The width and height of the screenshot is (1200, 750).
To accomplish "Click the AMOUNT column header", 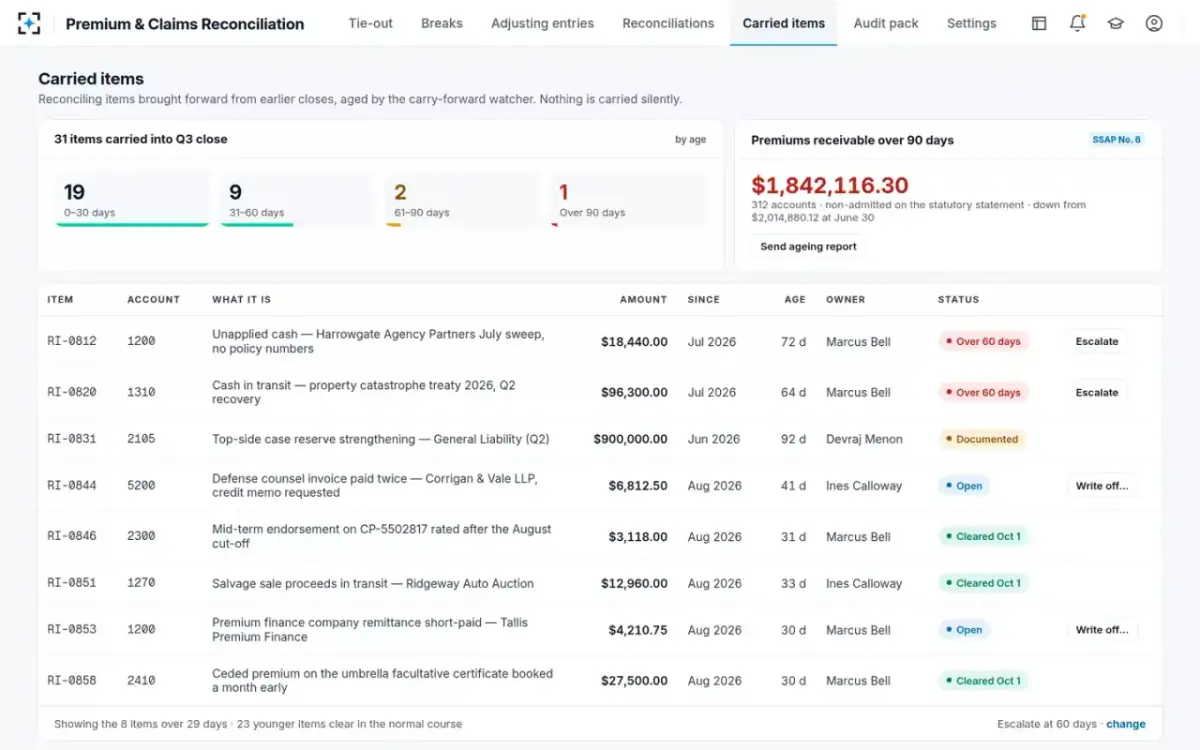I will [x=643, y=300].
